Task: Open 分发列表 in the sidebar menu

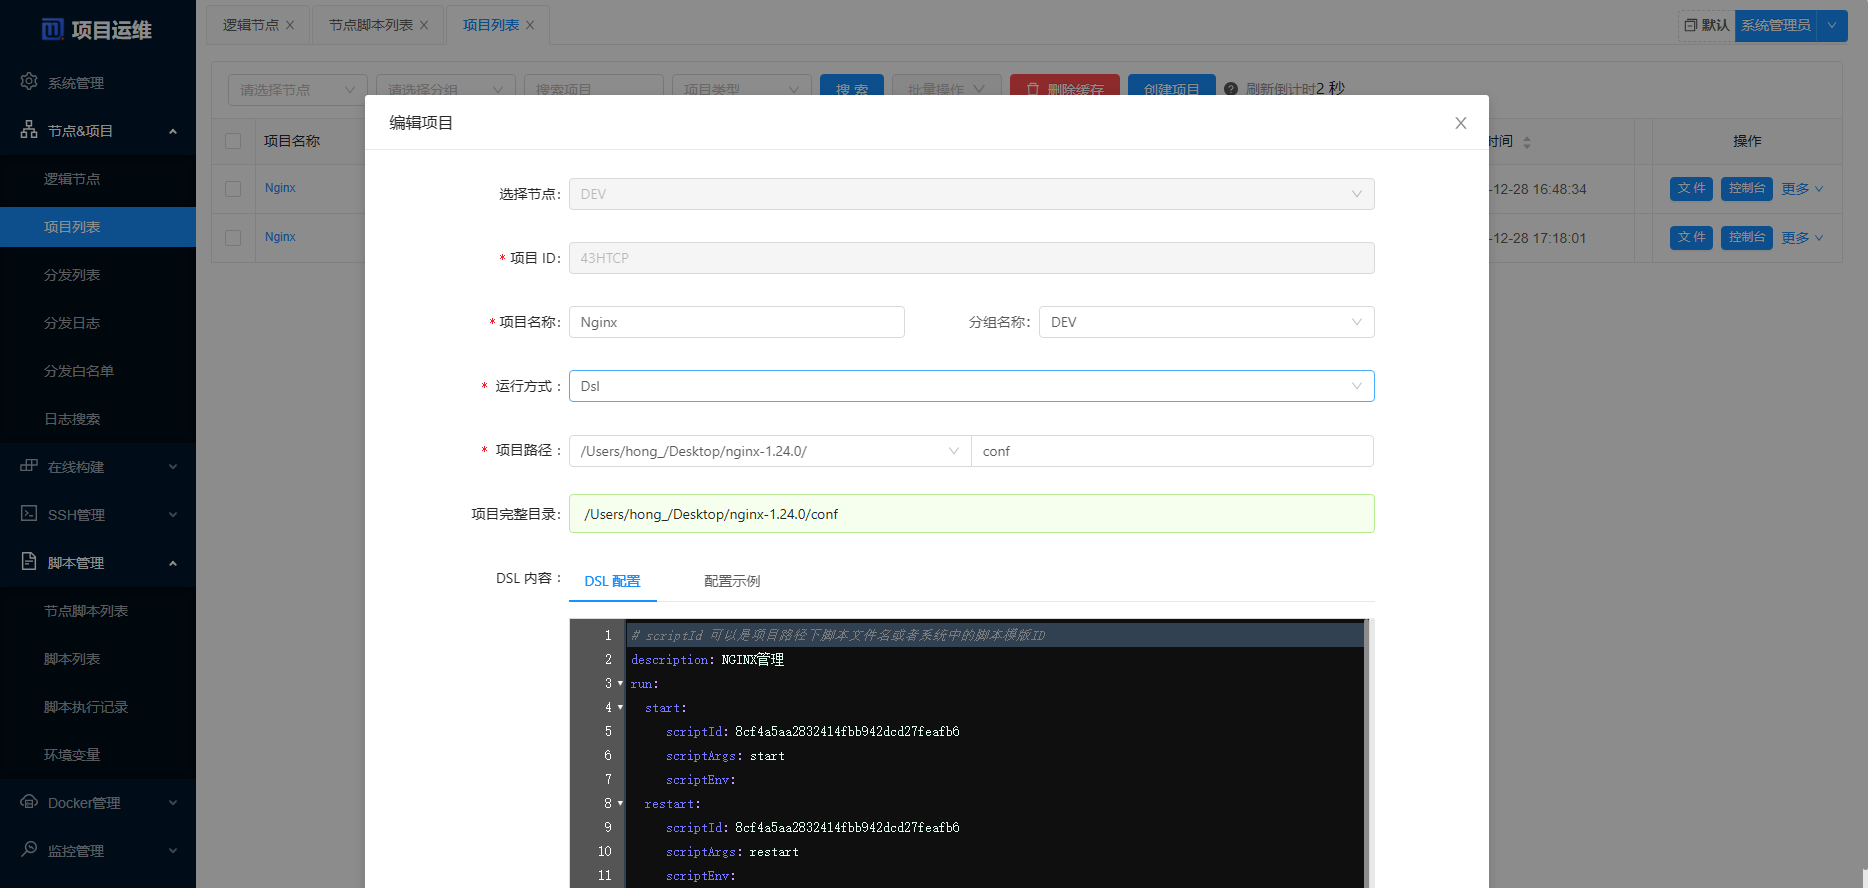Action: pyautogui.click(x=72, y=275)
